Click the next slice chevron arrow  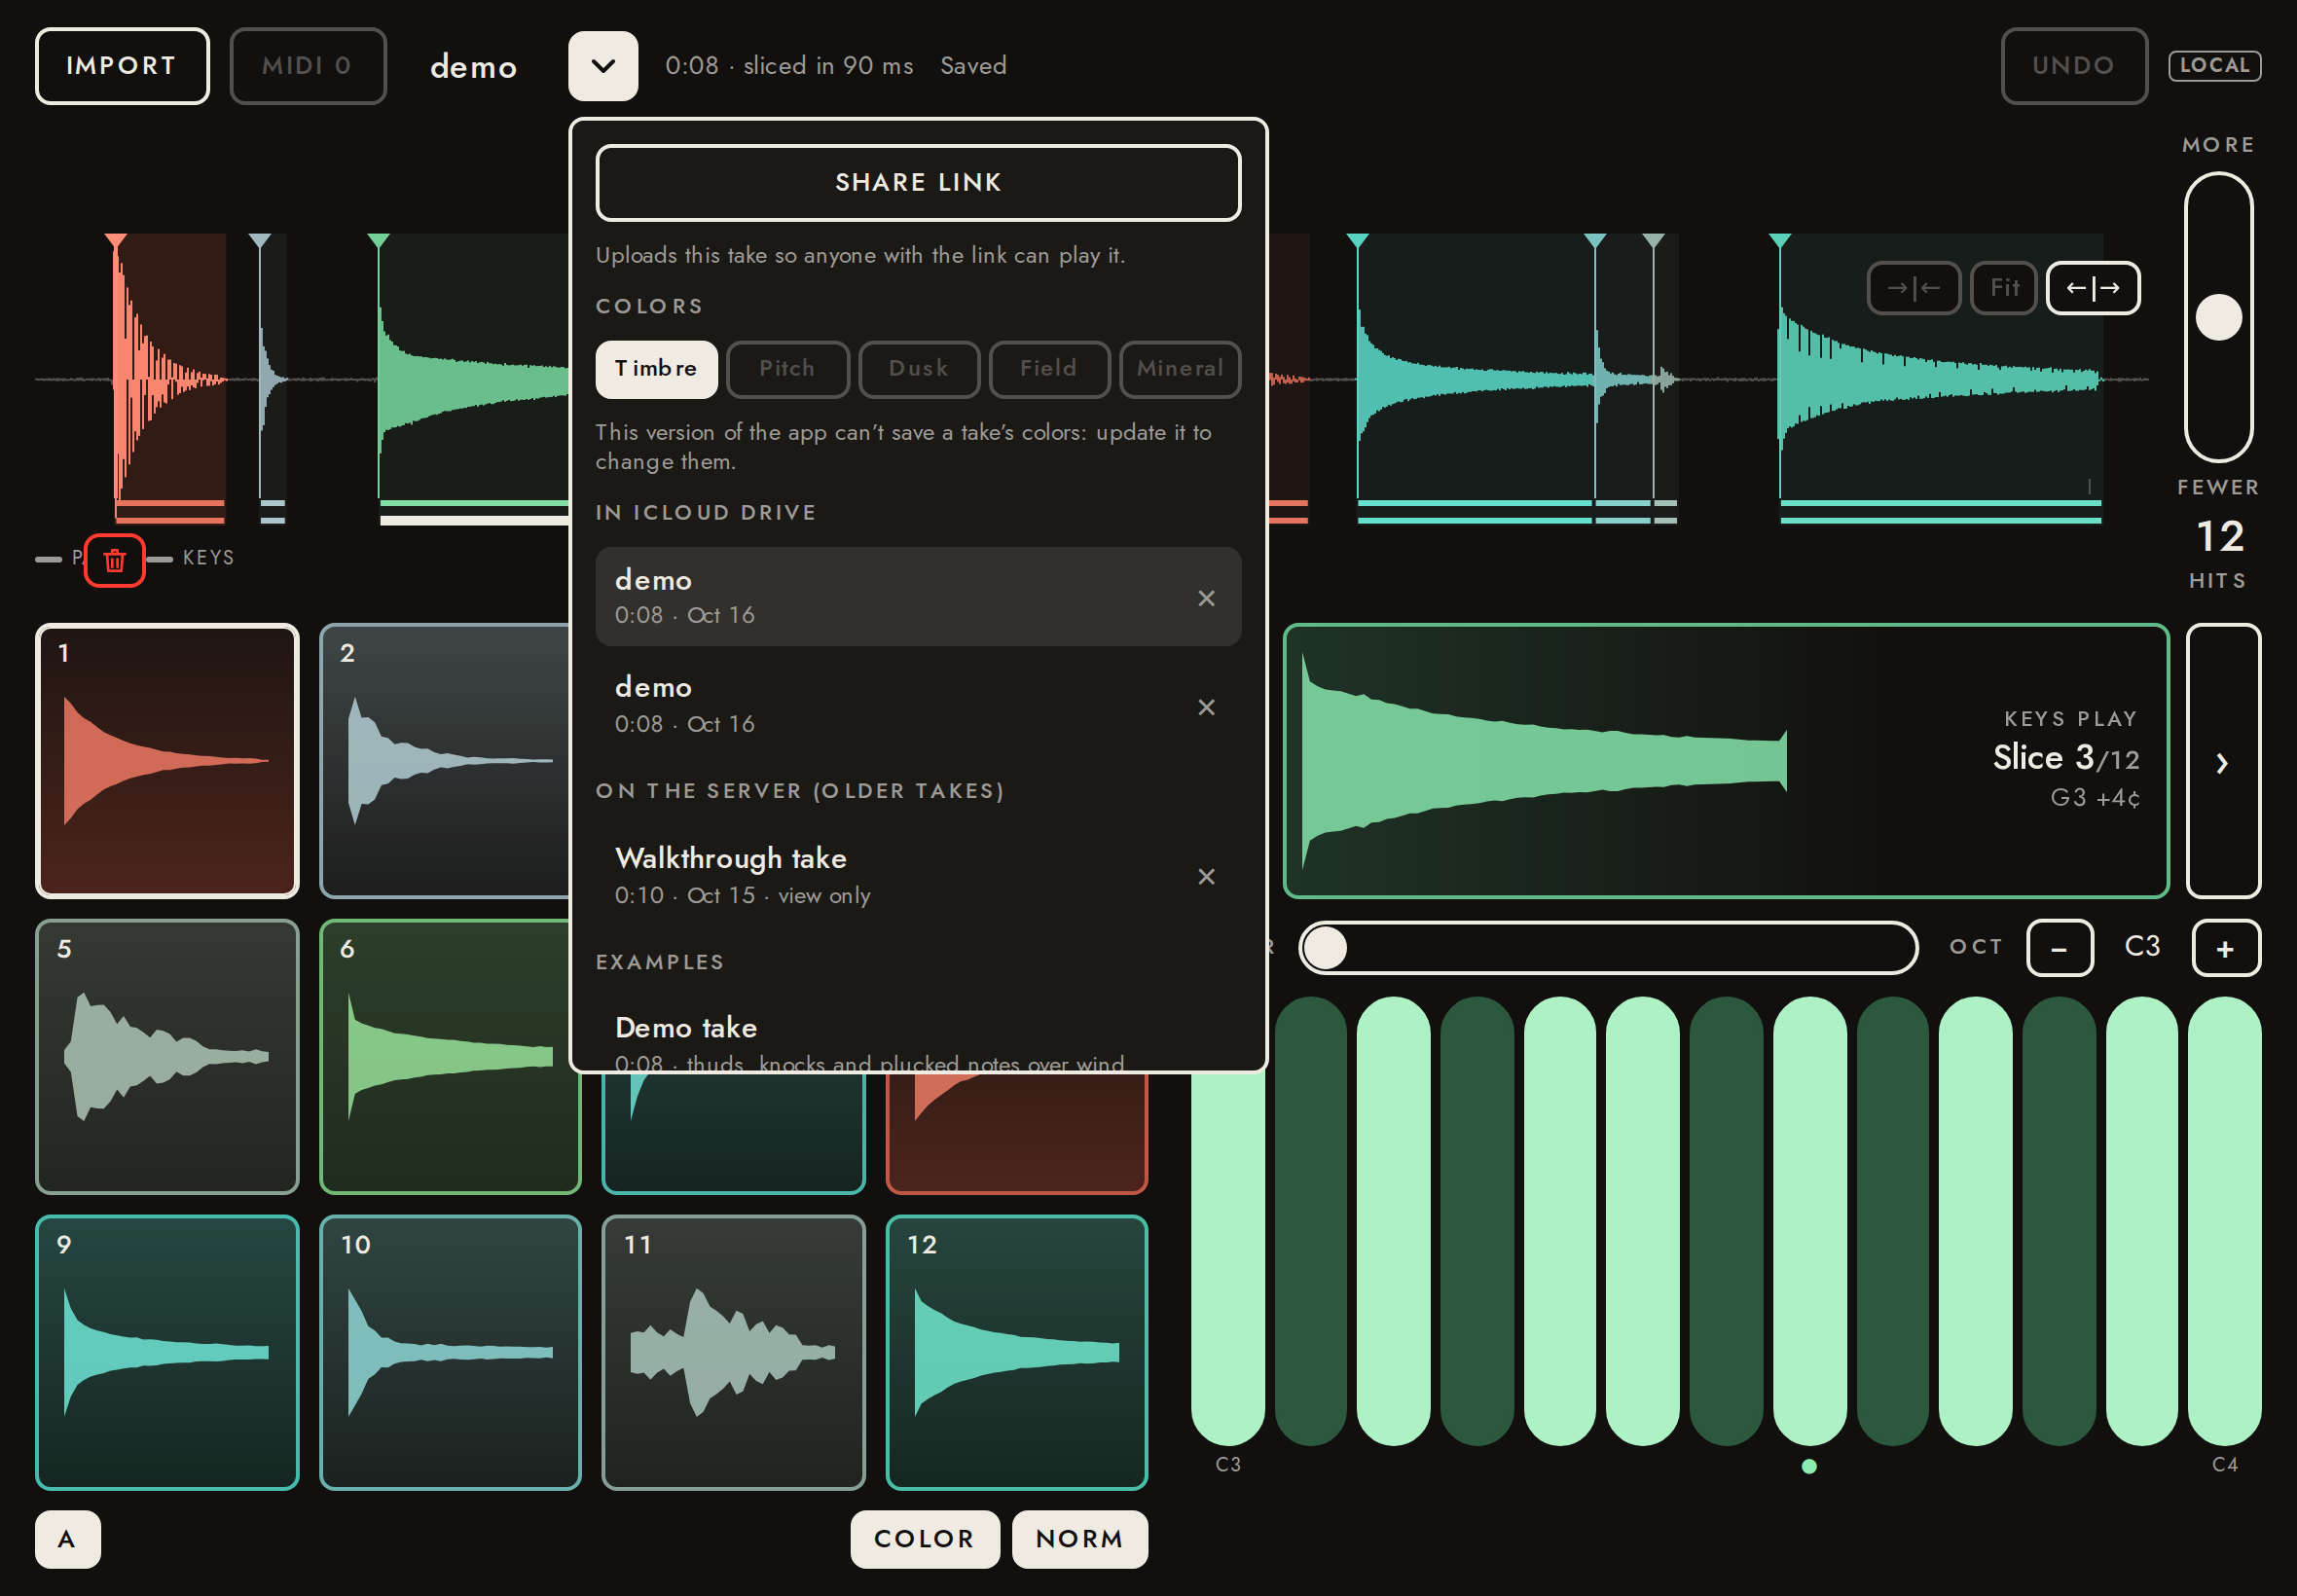tap(2222, 762)
